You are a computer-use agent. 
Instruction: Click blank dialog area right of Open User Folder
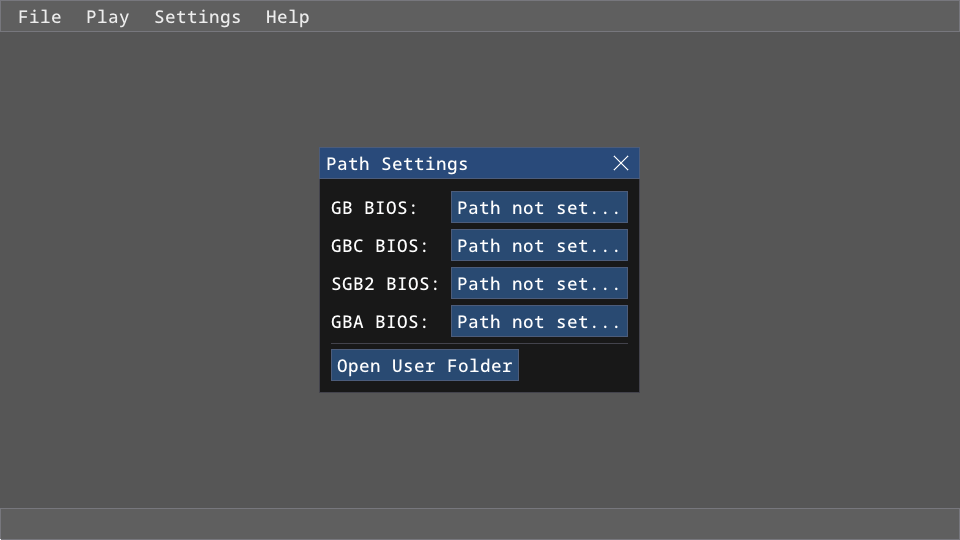click(577, 366)
